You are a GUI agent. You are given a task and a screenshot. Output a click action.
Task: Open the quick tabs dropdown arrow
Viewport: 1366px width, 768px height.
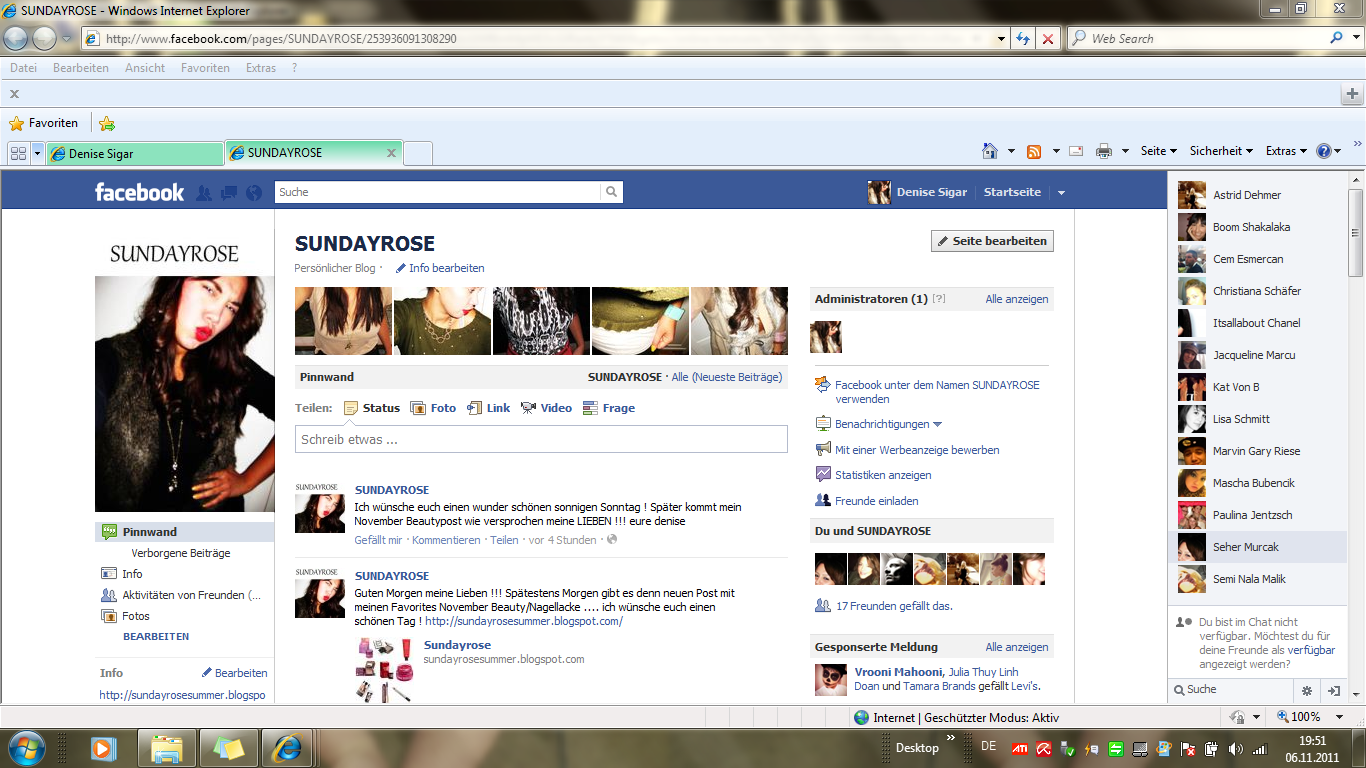pyautogui.click(x=38, y=153)
